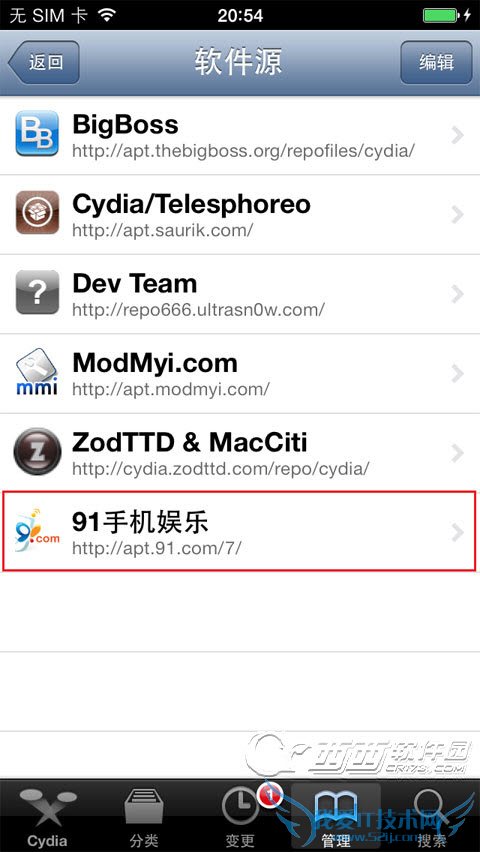Tap the ZodTTD black Z icon

pyautogui.click(x=37, y=451)
